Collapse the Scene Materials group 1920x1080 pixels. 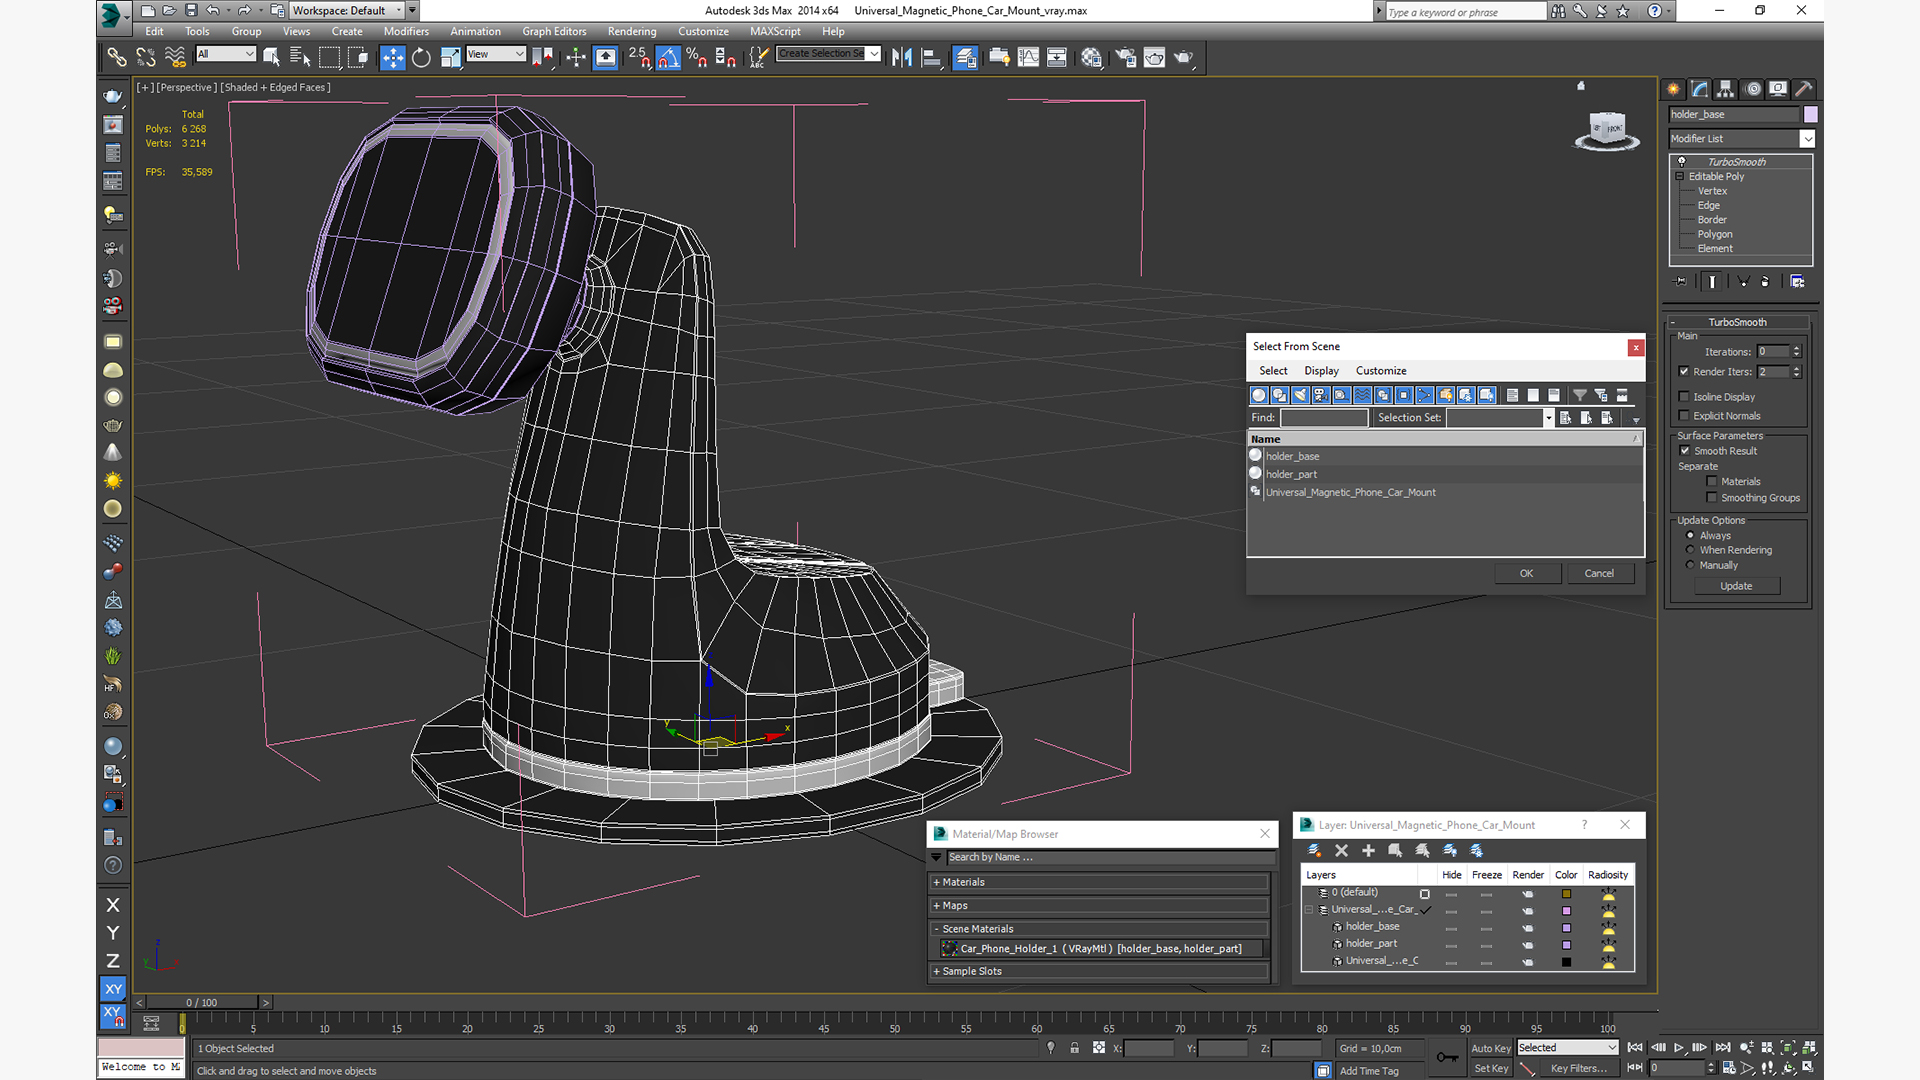[1100, 929]
